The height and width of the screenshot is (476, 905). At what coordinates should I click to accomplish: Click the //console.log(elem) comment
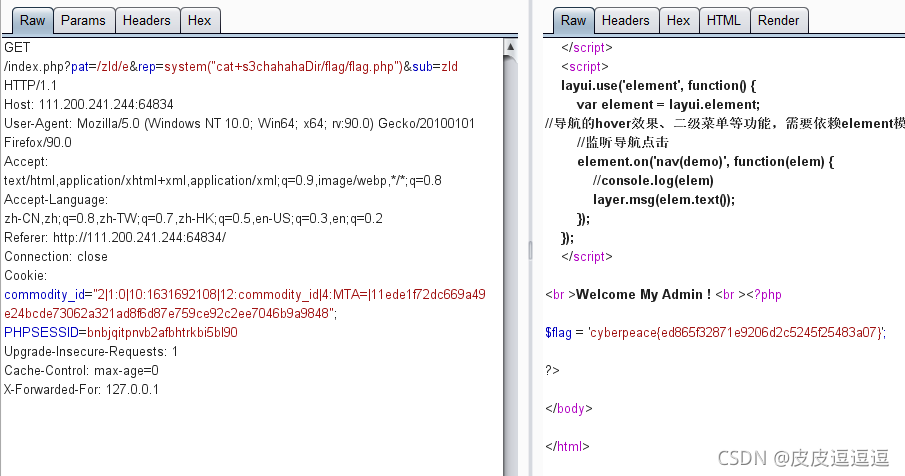[653, 181]
